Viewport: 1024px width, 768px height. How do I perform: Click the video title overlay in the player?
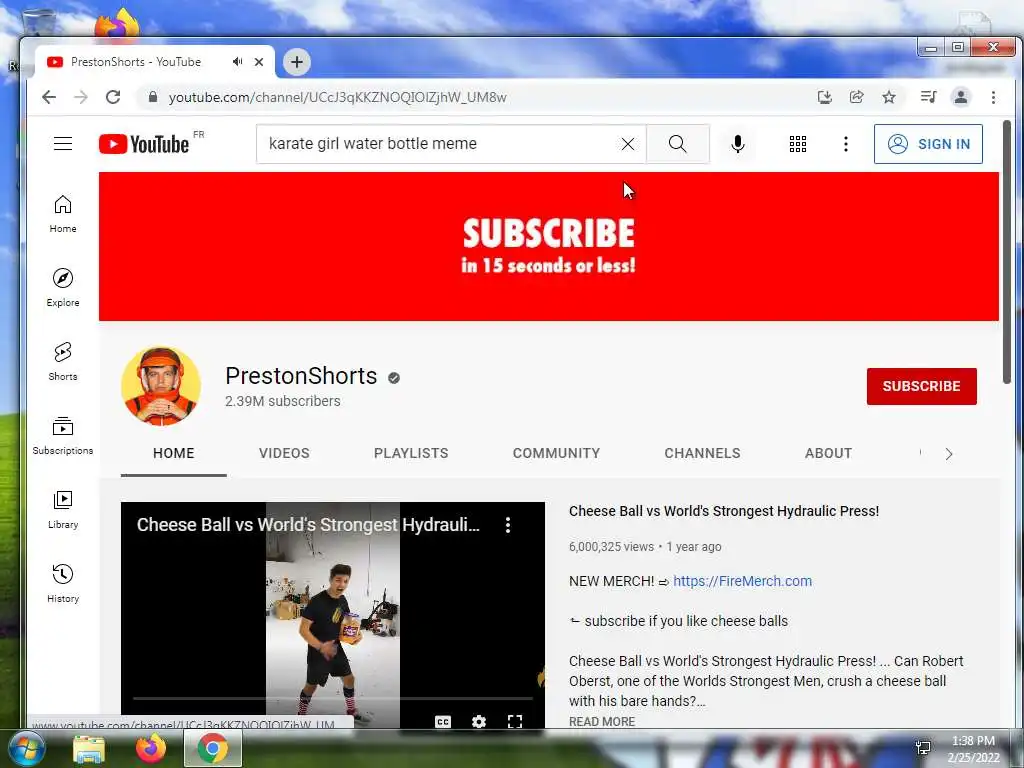tap(308, 525)
